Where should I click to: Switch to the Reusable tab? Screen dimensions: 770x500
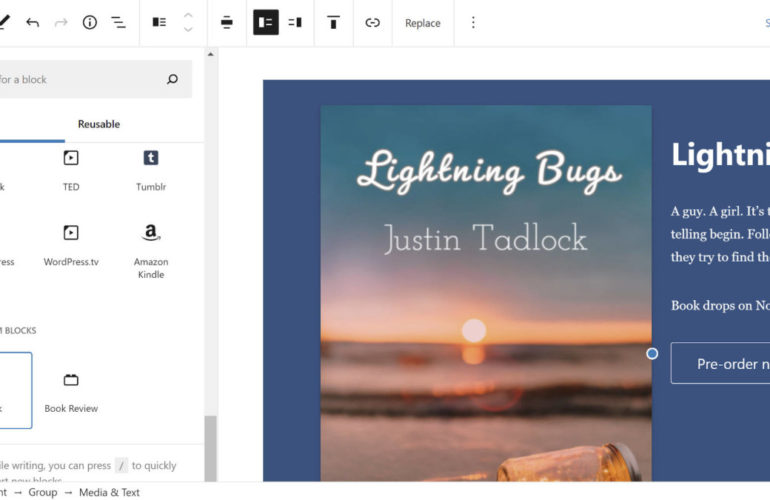click(99, 124)
